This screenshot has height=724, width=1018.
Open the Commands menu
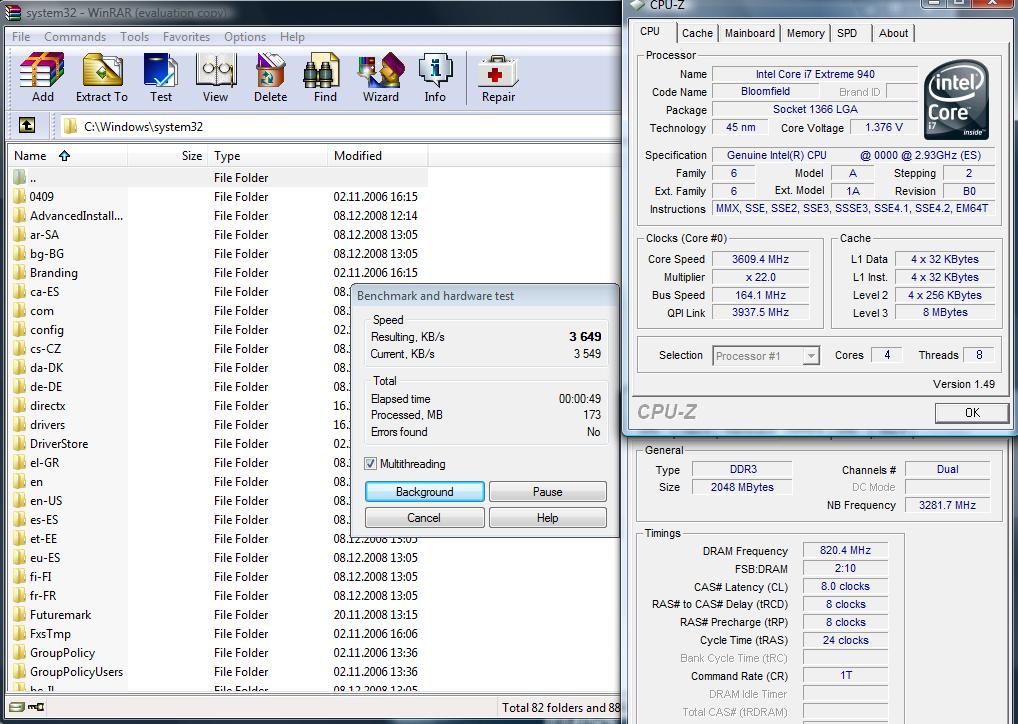tap(75, 37)
